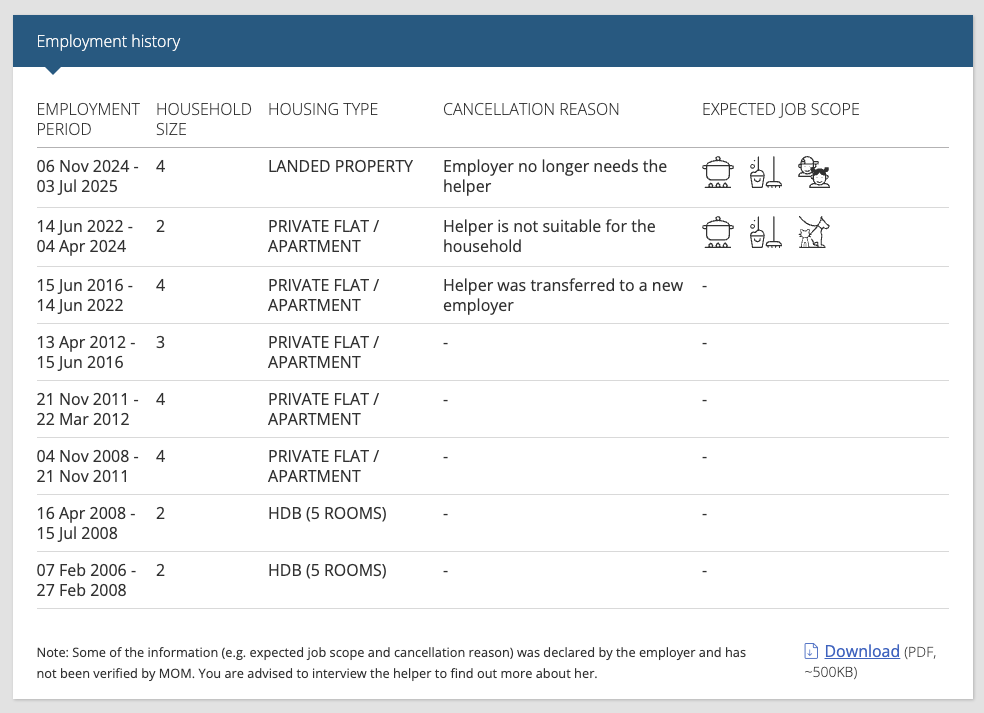Click childcare icon in 2024-2025 row
Viewport: 984px width, 713px height.
814,173
